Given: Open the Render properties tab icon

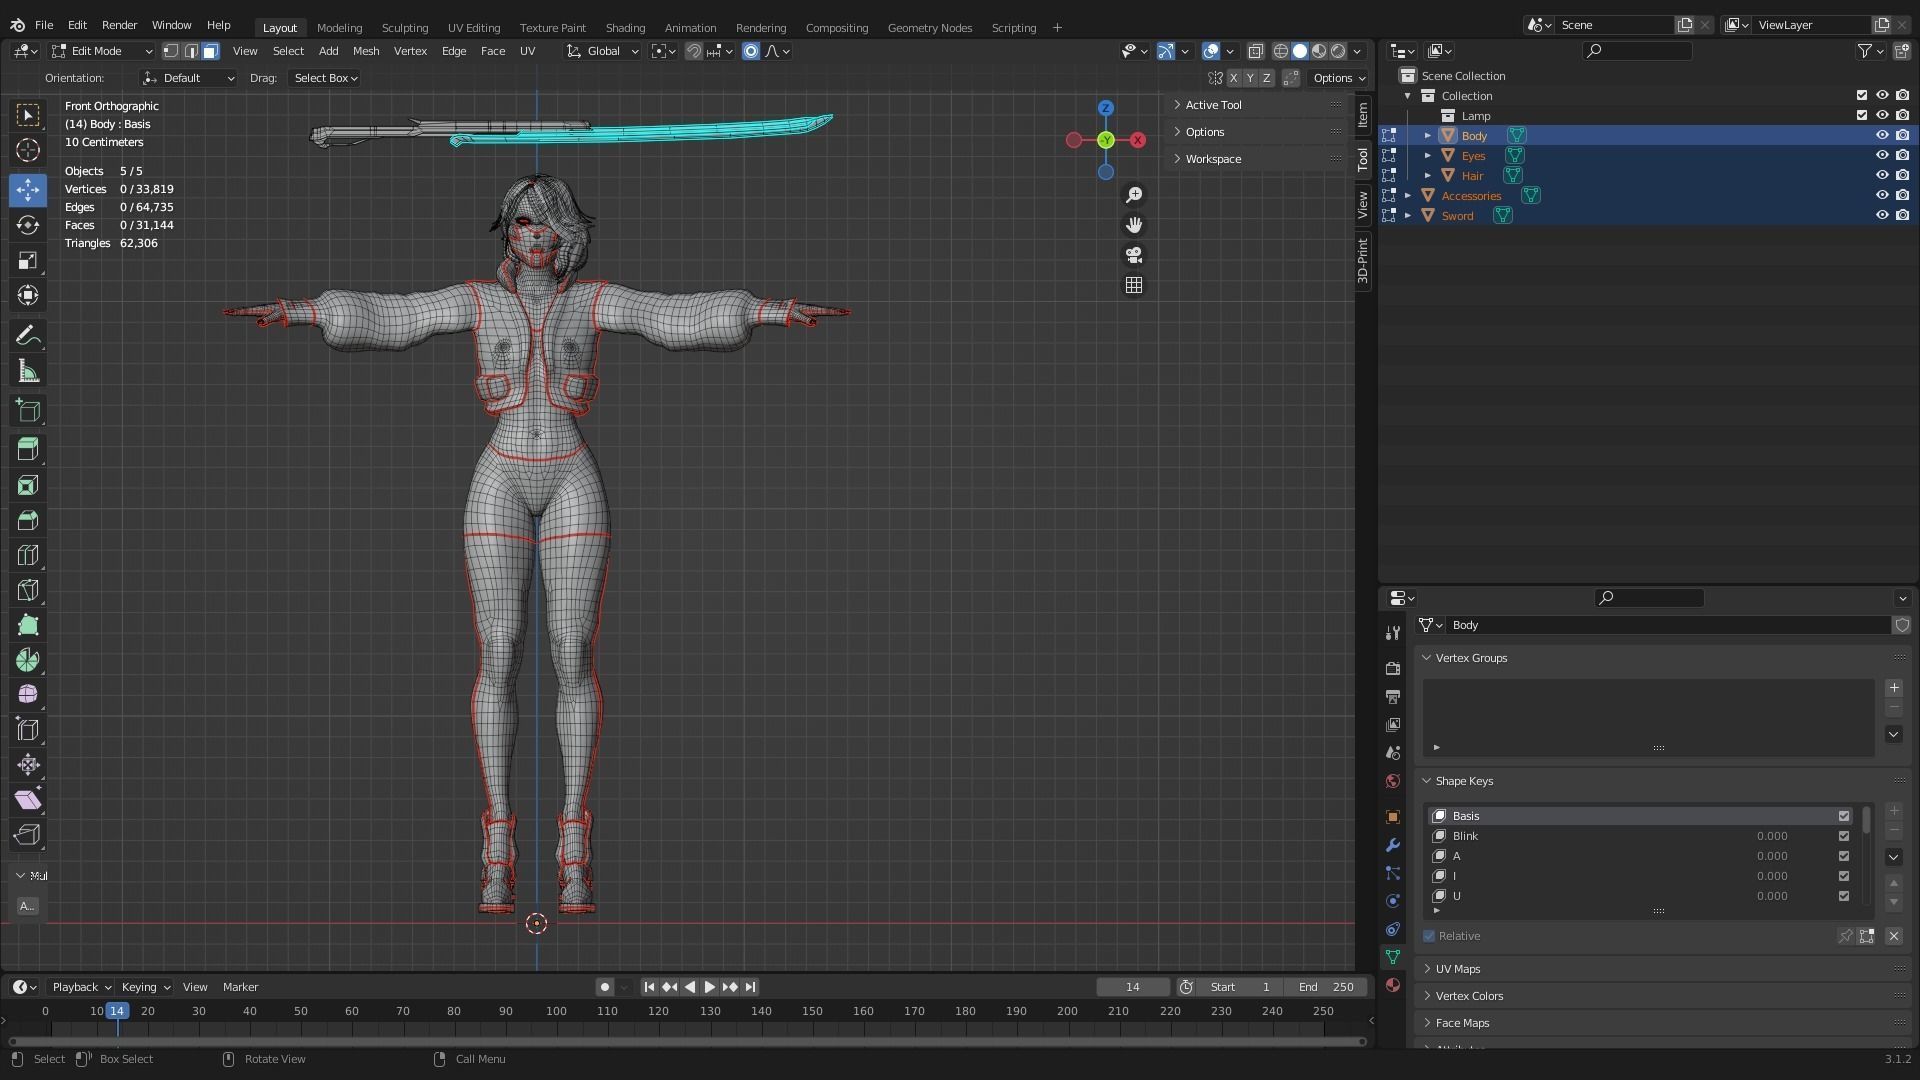Looking at the screenshot, I should [1392, 668].
